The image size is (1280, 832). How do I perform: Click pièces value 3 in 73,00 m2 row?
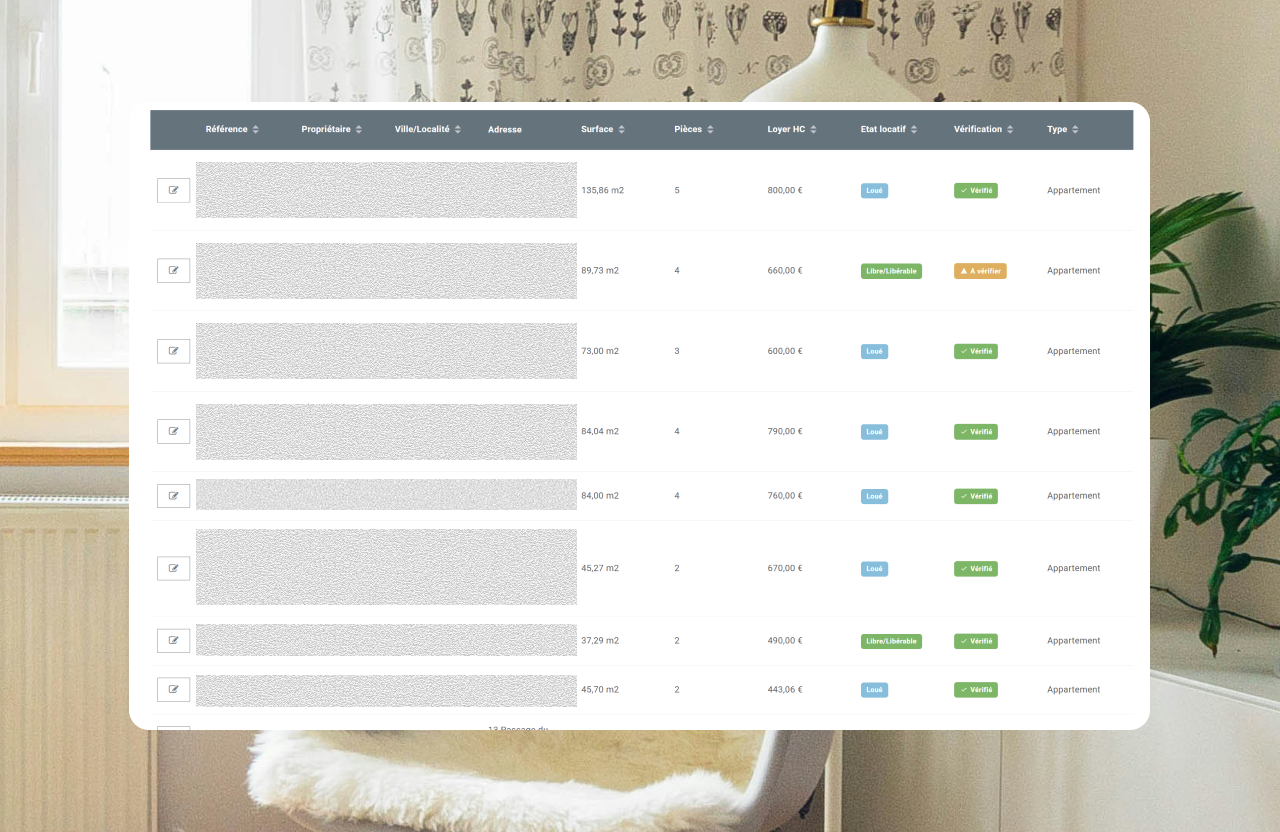point(677,351)
